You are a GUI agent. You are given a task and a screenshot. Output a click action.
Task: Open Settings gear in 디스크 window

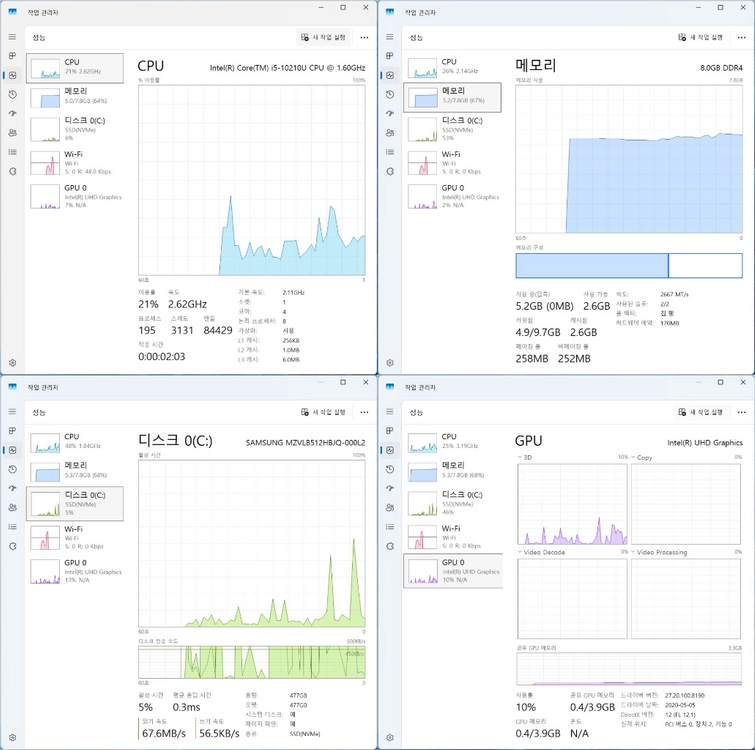(x=13, y=737)
